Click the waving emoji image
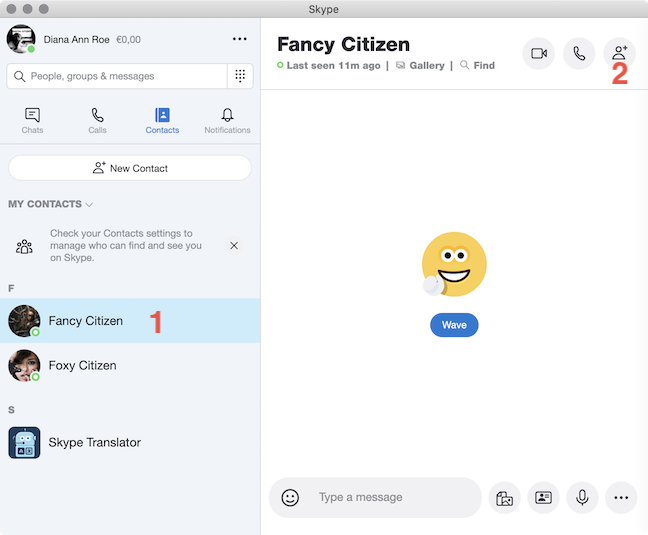The width and height of the screenshot is (648, 535). pos(454,264)
